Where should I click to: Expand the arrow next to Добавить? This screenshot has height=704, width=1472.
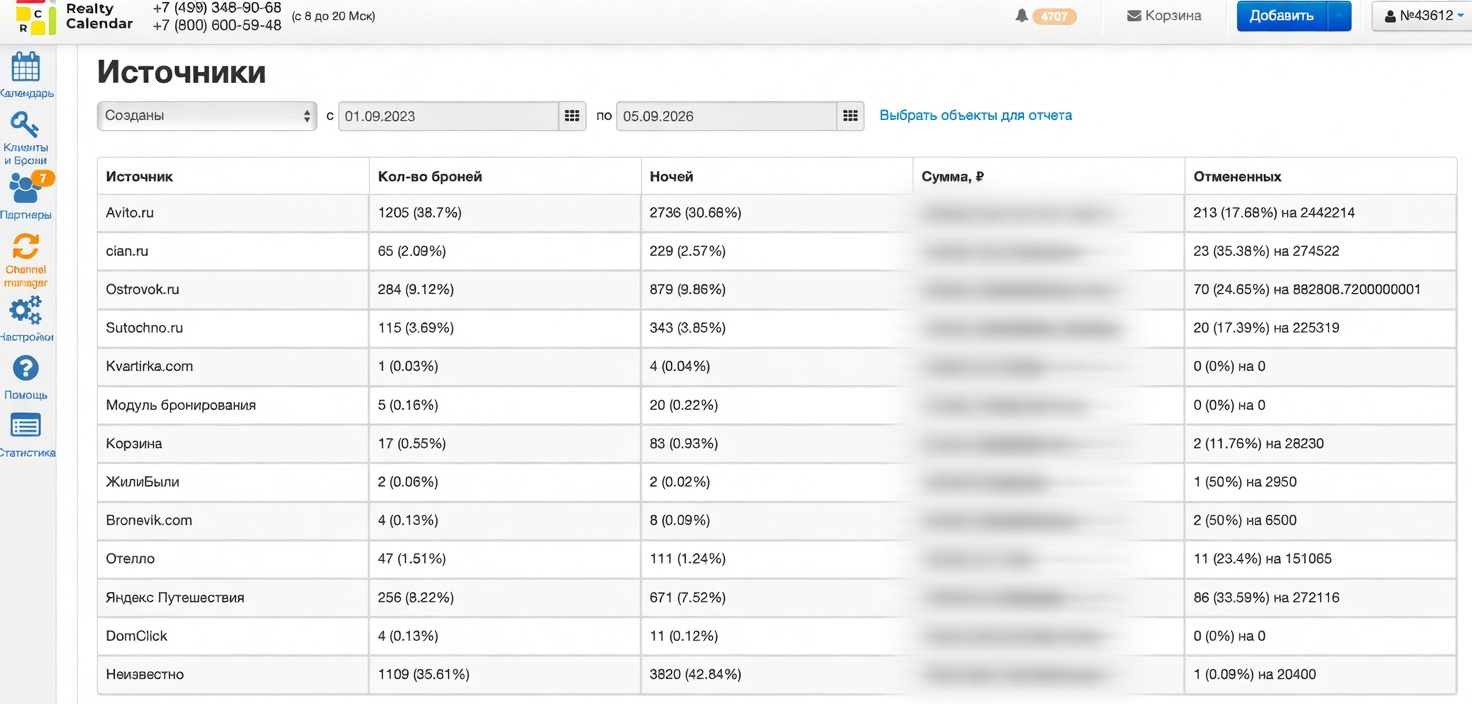click(x=1339, y=16)
